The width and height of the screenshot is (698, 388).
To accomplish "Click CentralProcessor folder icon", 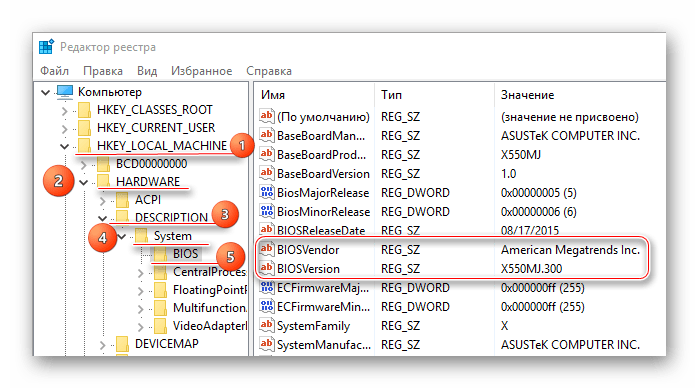I will (161, 272).
